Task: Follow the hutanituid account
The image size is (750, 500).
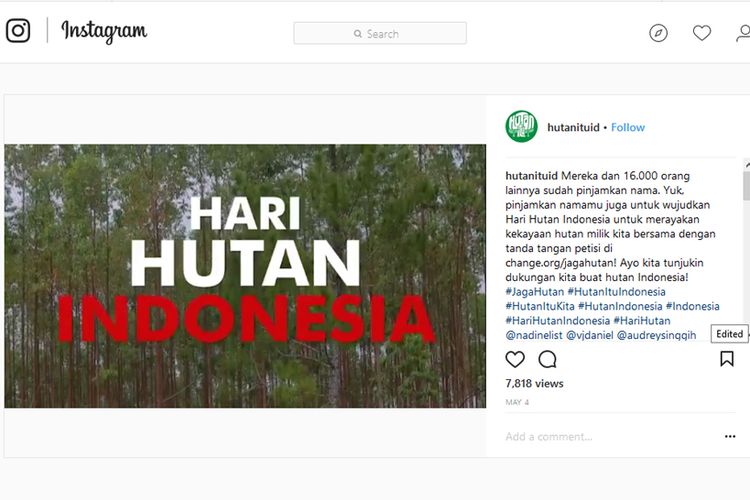Action: (x=628, y=127)
